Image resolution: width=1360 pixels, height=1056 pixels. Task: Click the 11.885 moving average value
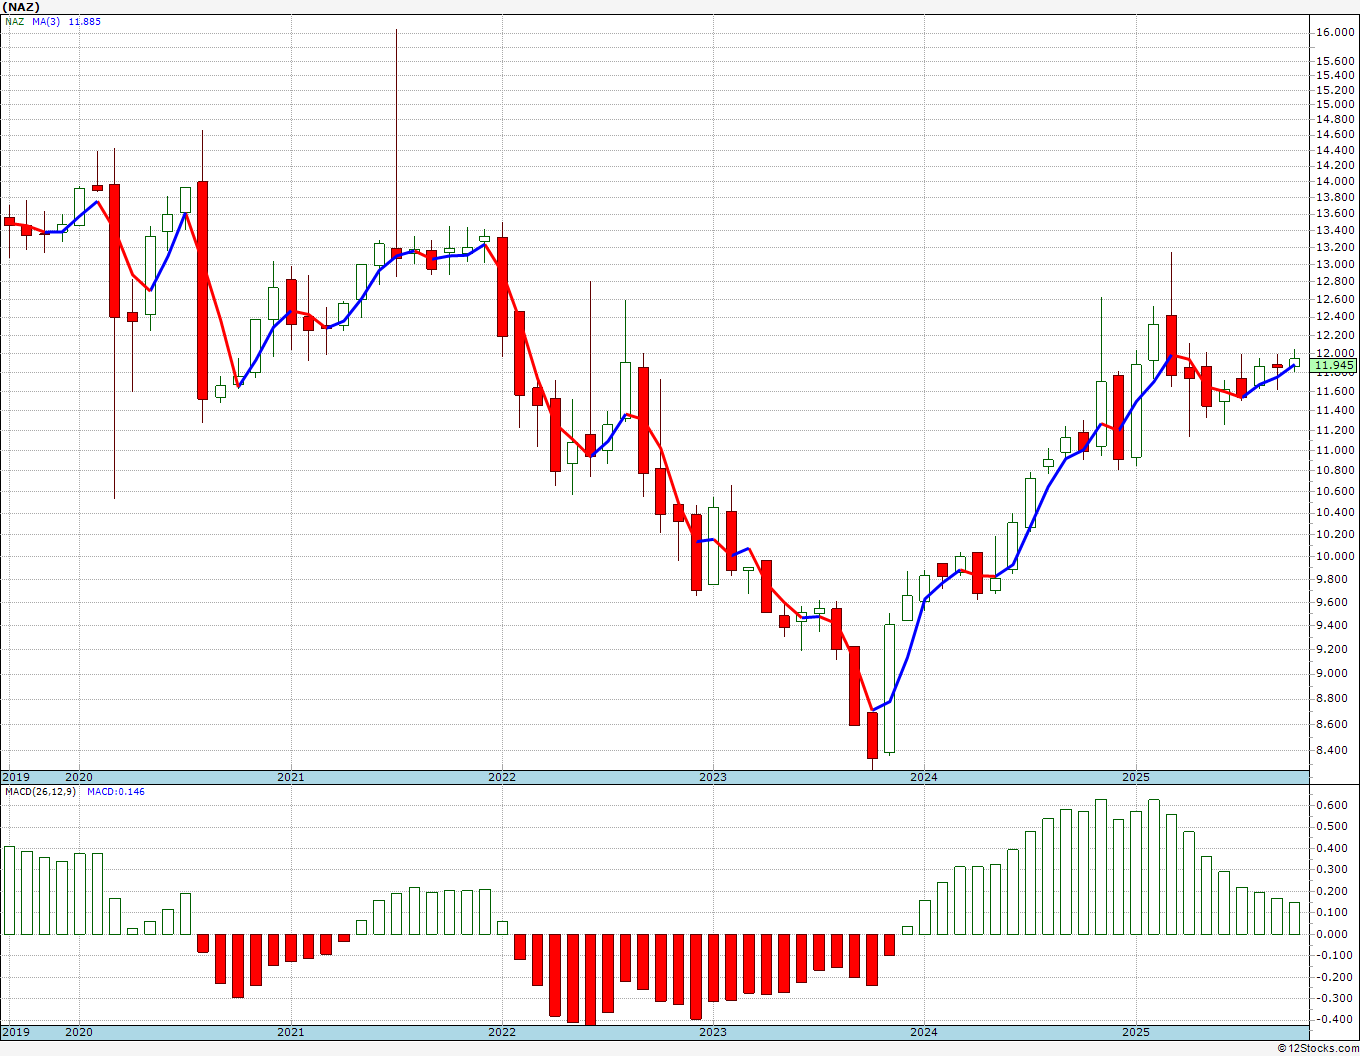tap(84, 21)
